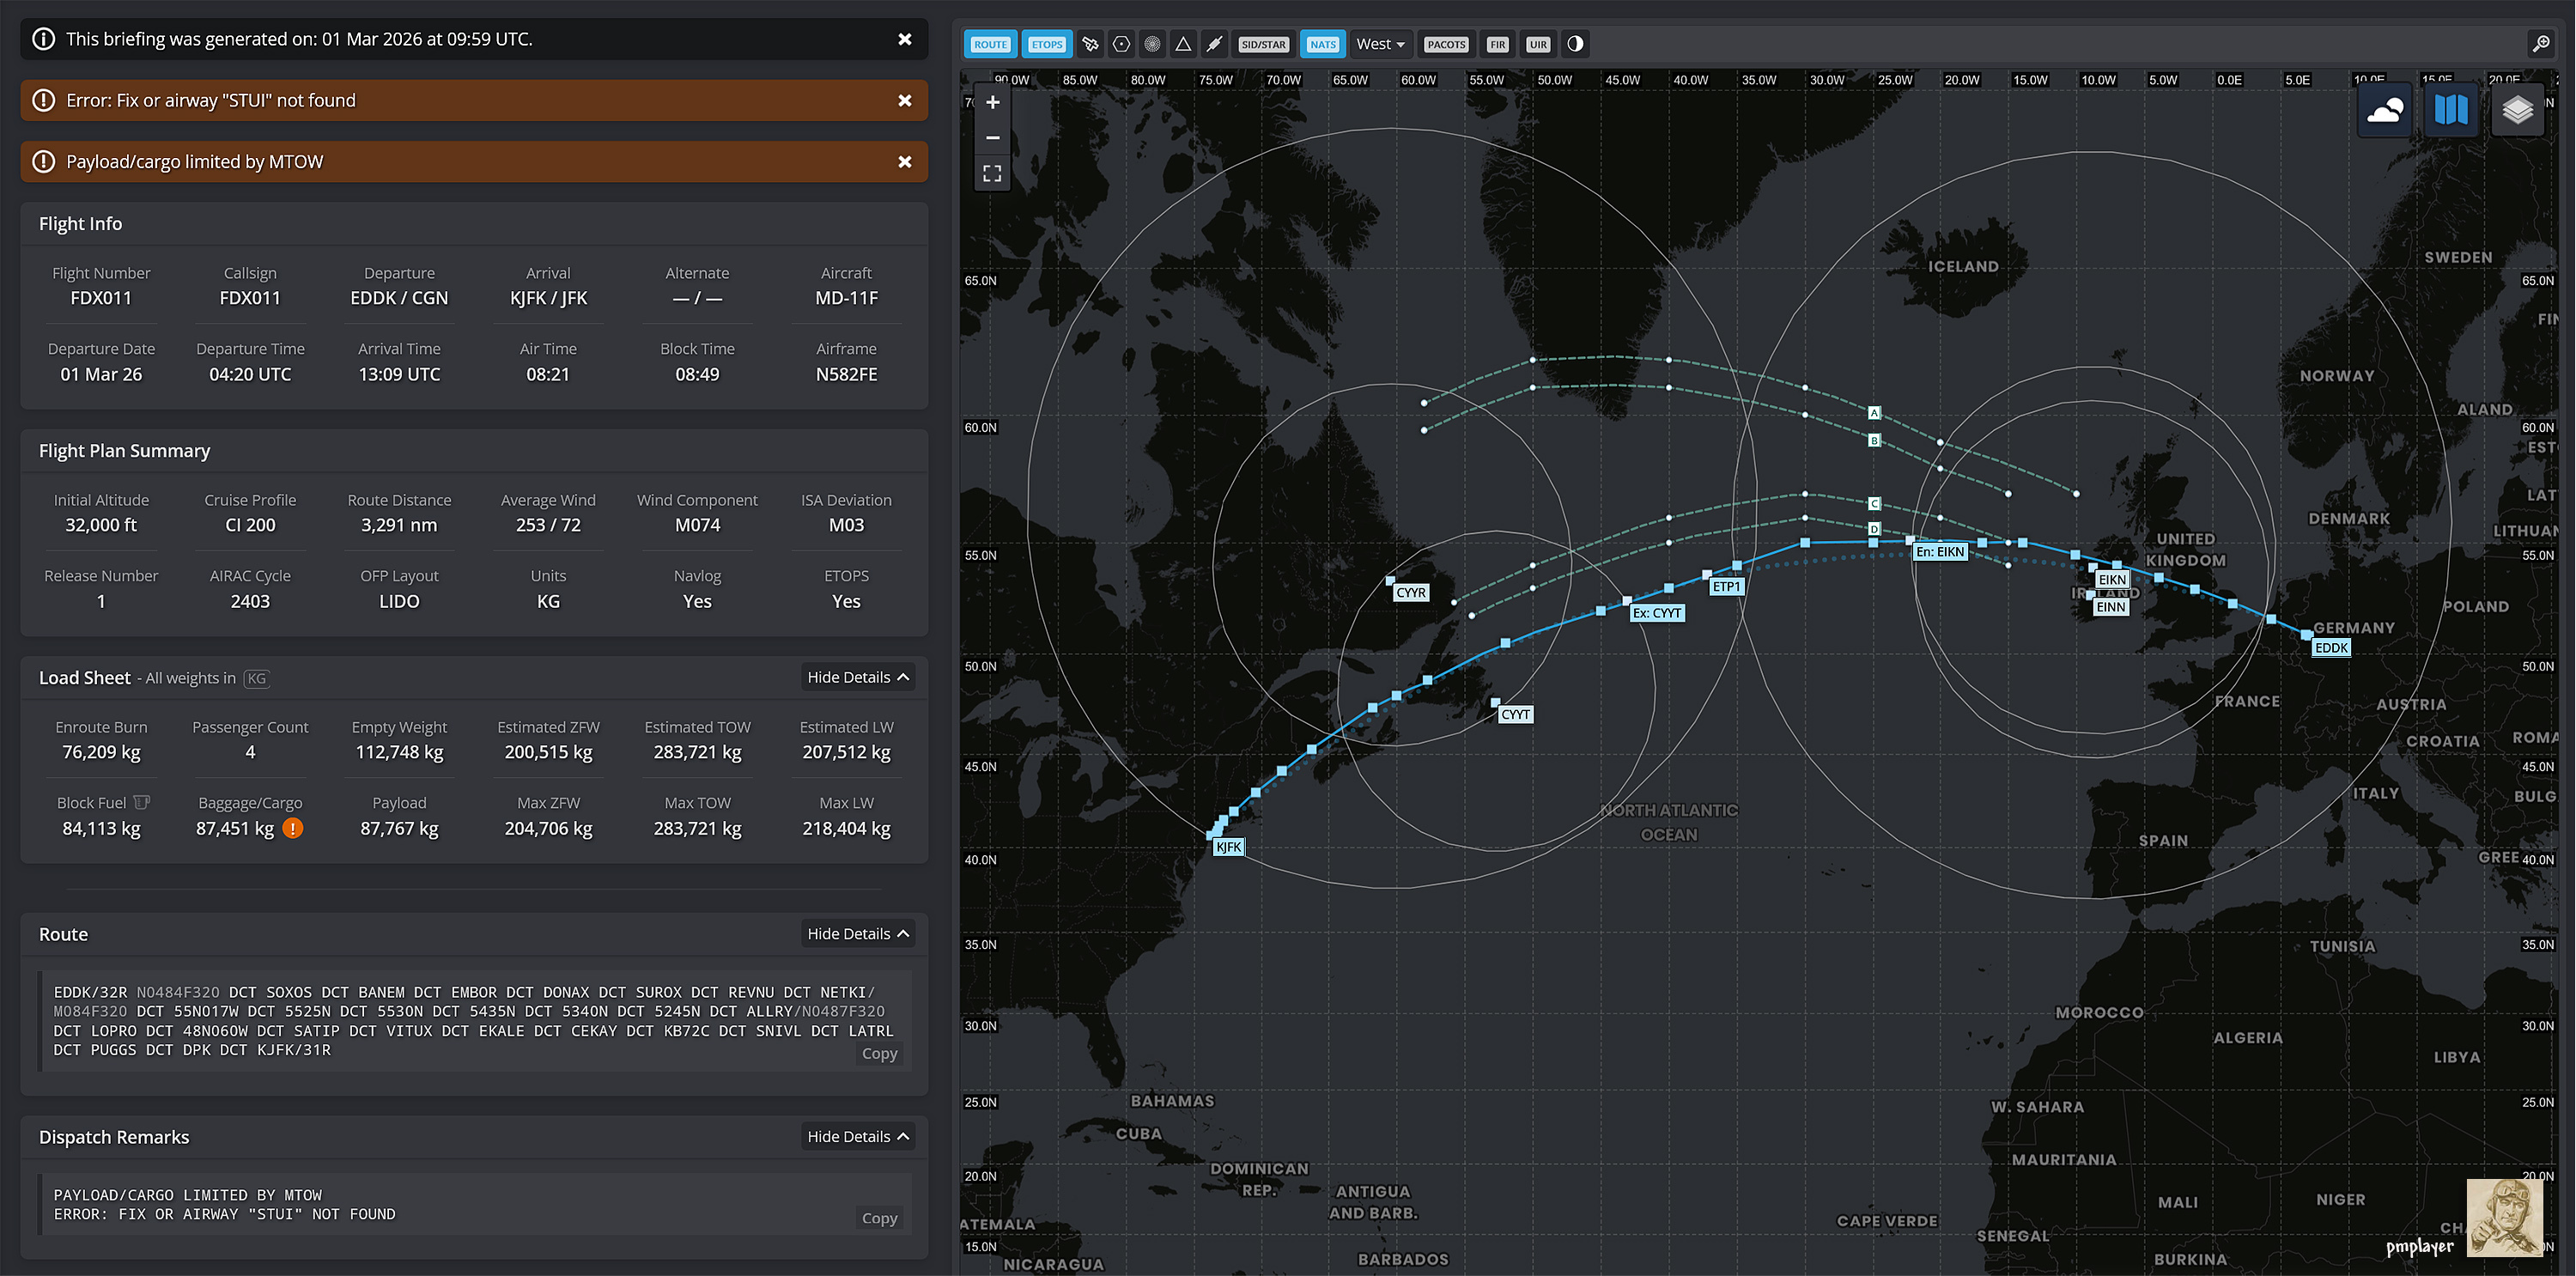
Task: Collapse Load Sheet with Hide Details
Action: (858, 677)
